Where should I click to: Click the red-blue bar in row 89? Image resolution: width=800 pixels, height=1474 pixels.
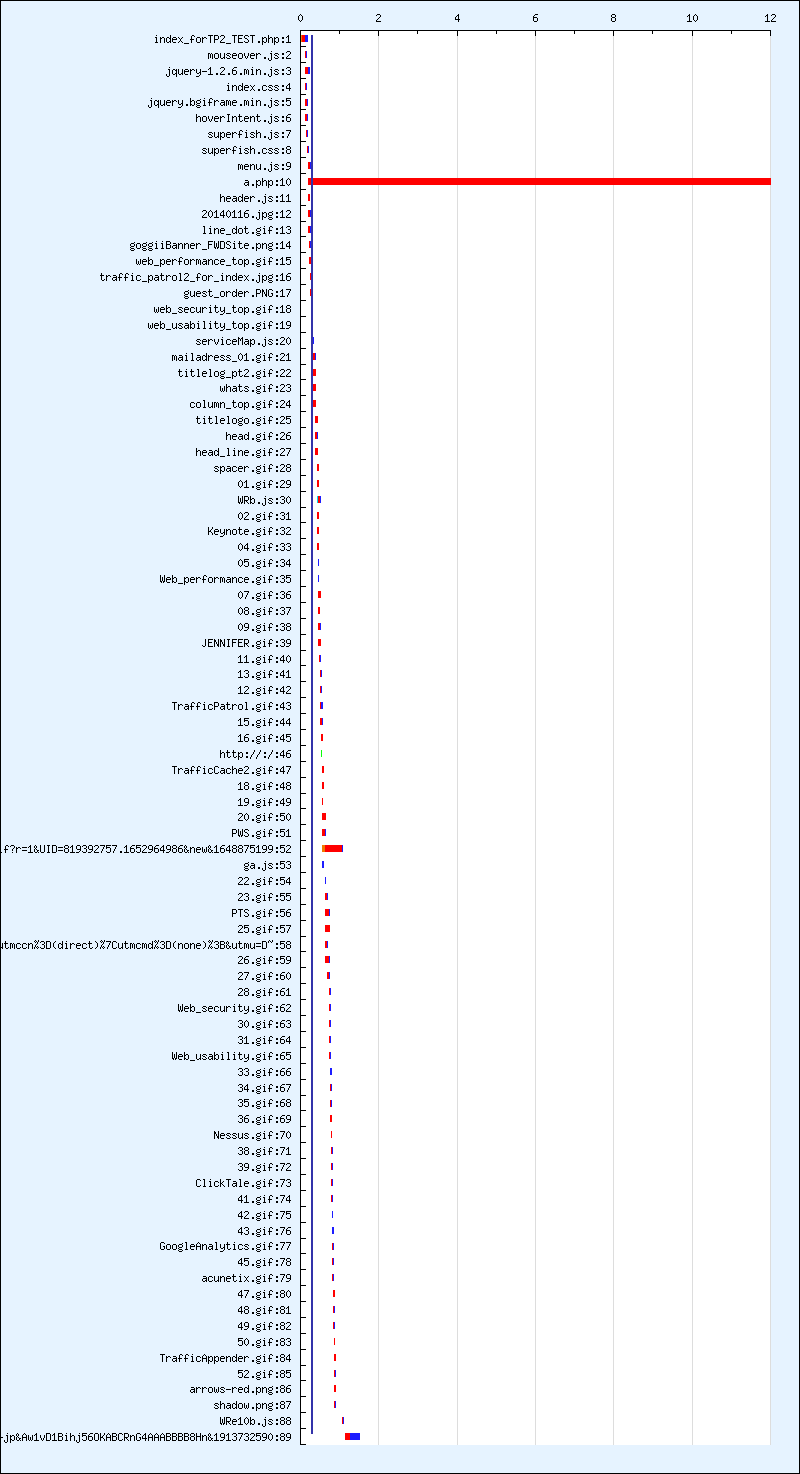point(352,1437)
